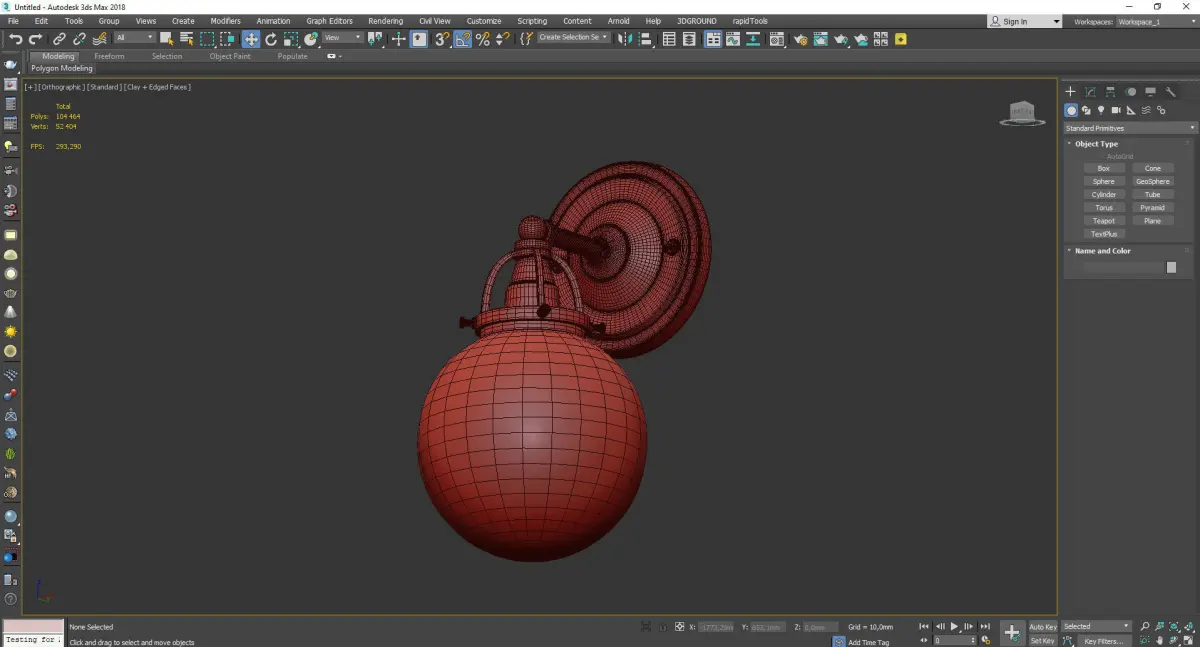Click the X coordinate input field
Image resolution: width=1200 pixels, height=647 pixels.
715,627
